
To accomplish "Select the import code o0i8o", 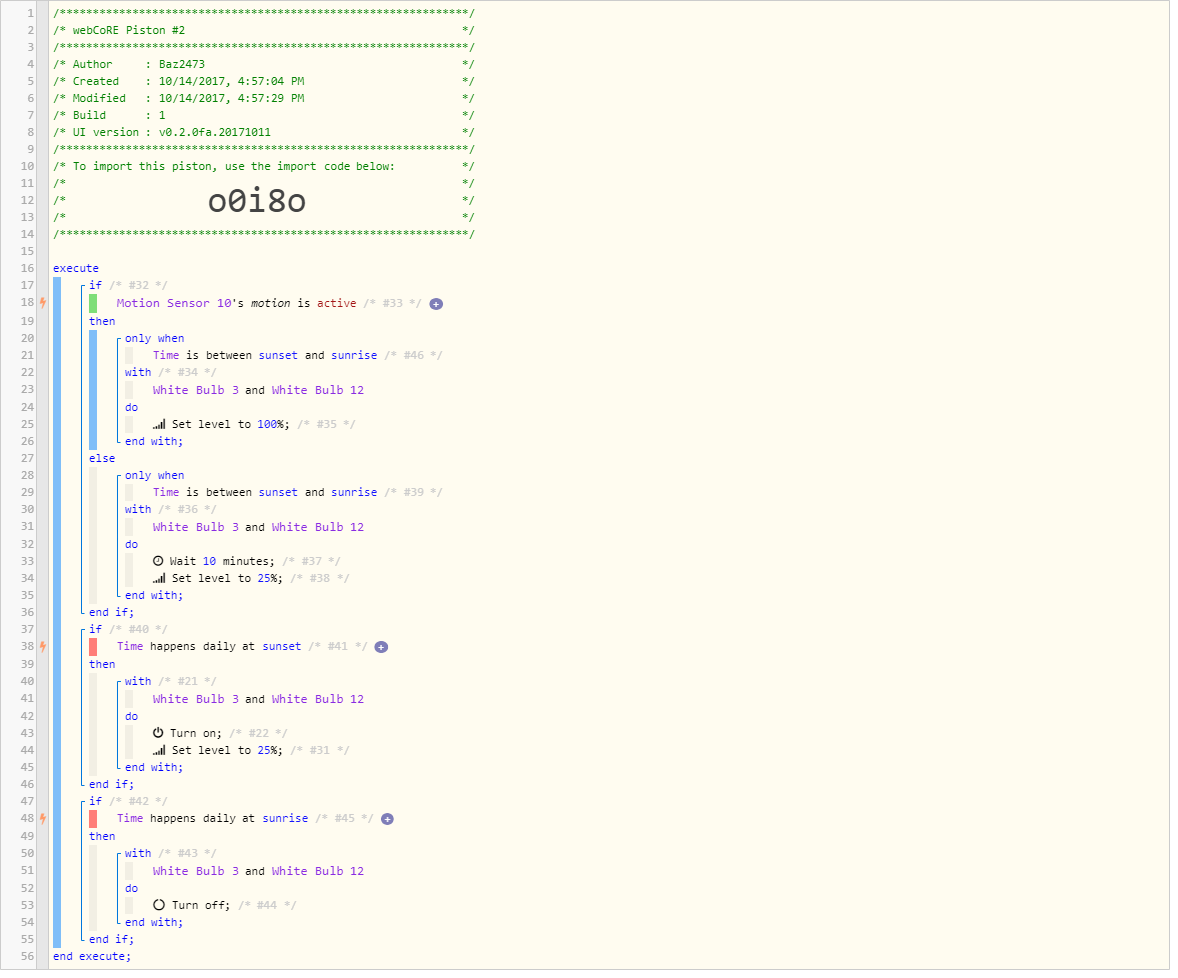I will click(x=258, y=202).
